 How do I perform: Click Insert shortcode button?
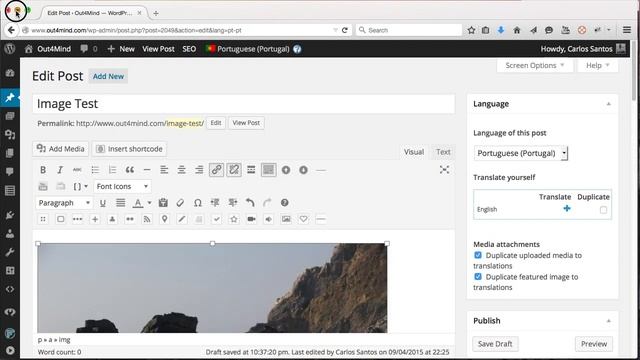coord(129,149)
